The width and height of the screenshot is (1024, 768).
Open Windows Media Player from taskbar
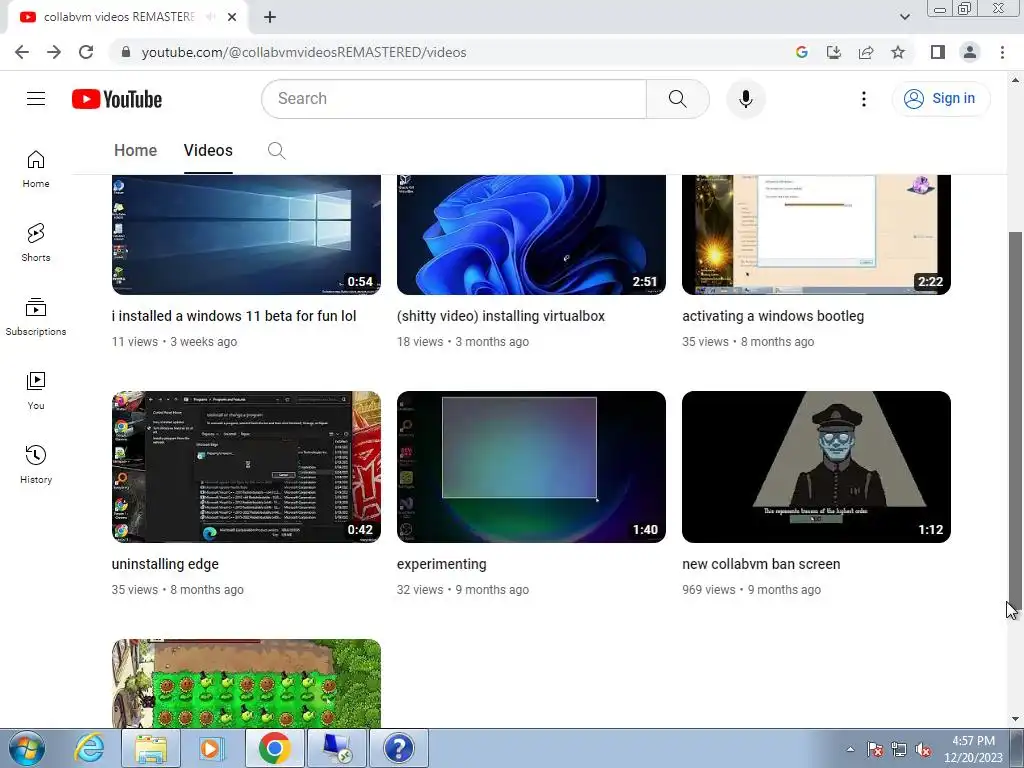coord(211,748)
